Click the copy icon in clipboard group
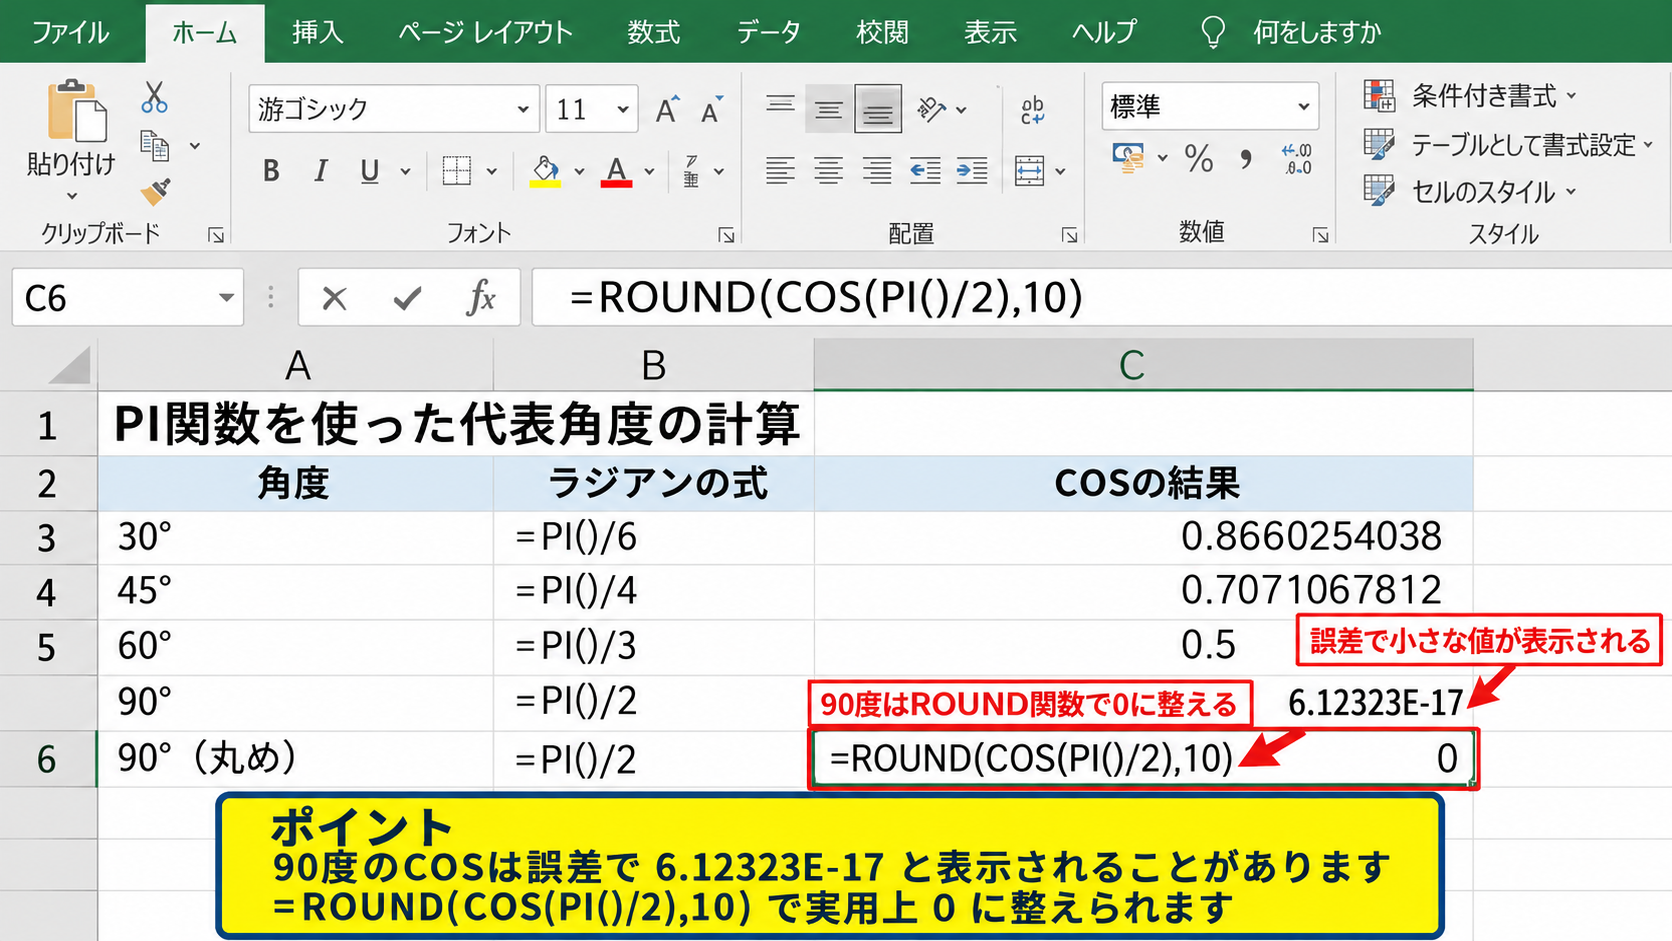 click(155, 145)
